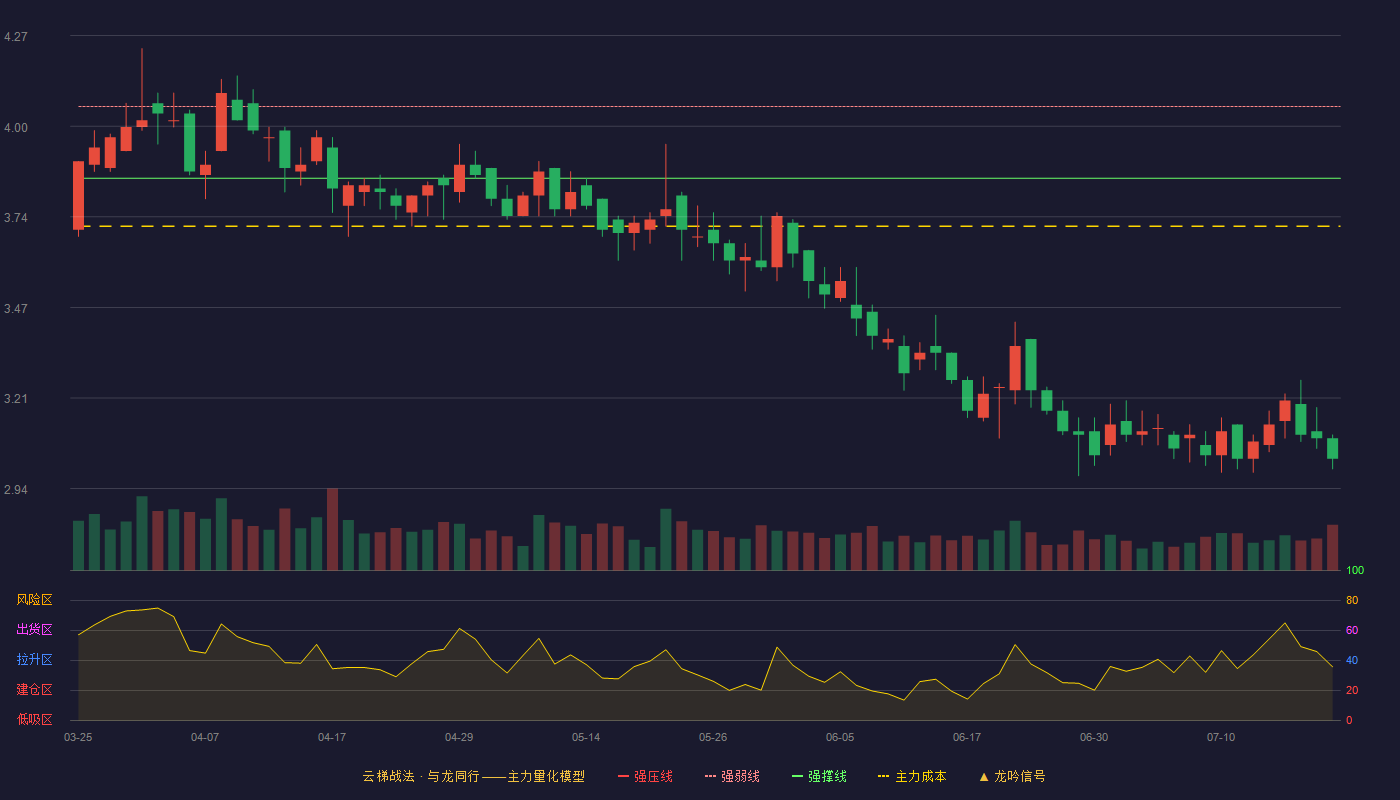Click the 100 indicator scale label
1400x800 pixels.
tap(1355, 571)
